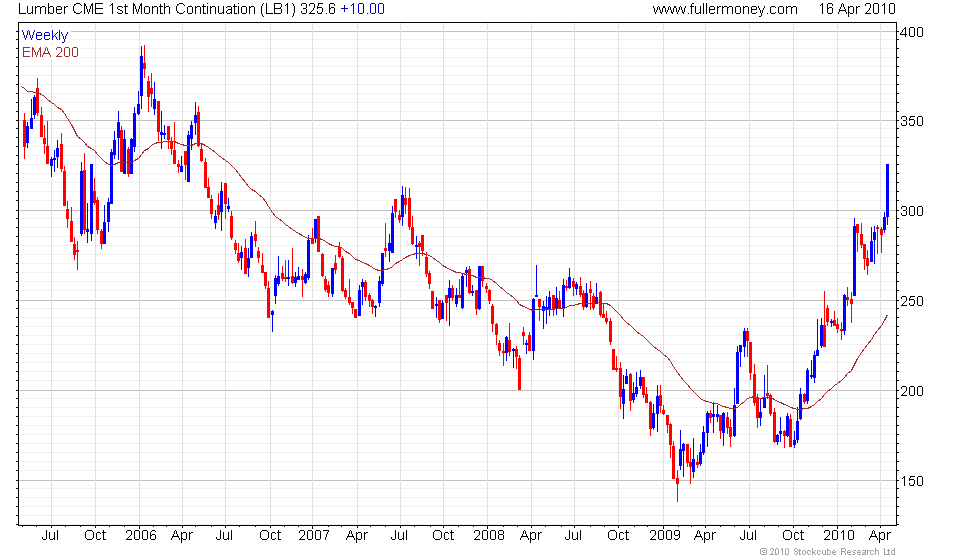The height and width of the screenshot is (560, 980).
Task: Click the 400 price axis label
Action: (x=912, y=32)
